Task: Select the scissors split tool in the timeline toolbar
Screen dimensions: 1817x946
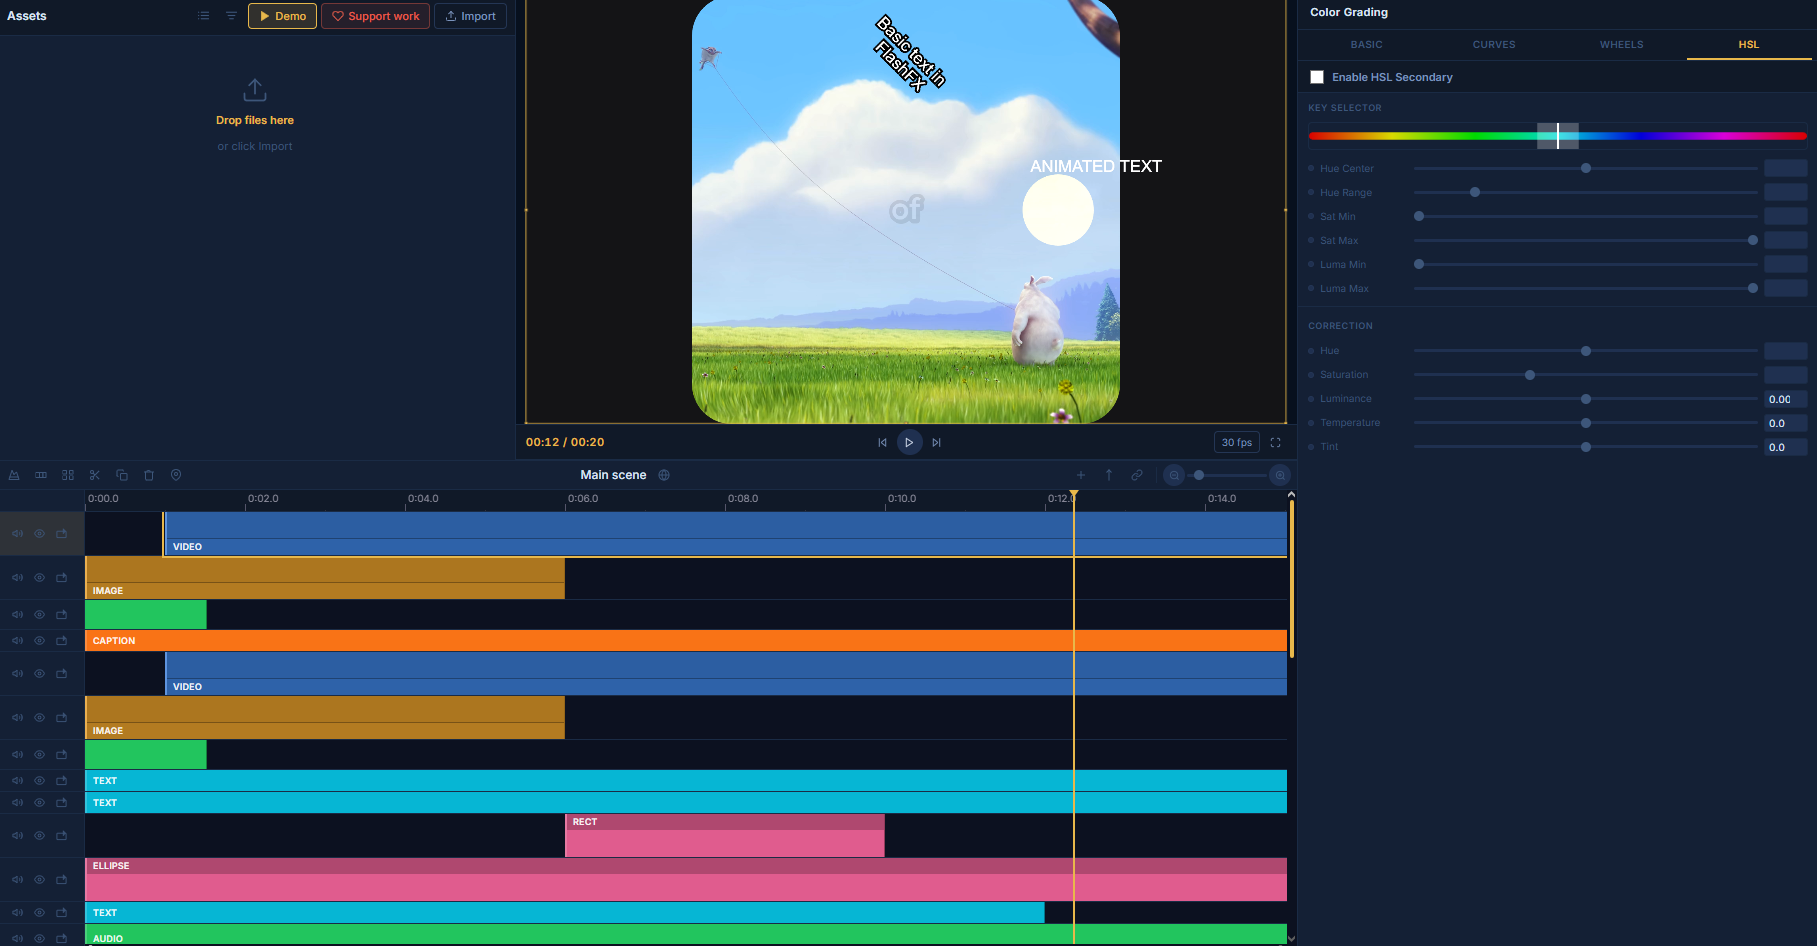Action: 95,475
